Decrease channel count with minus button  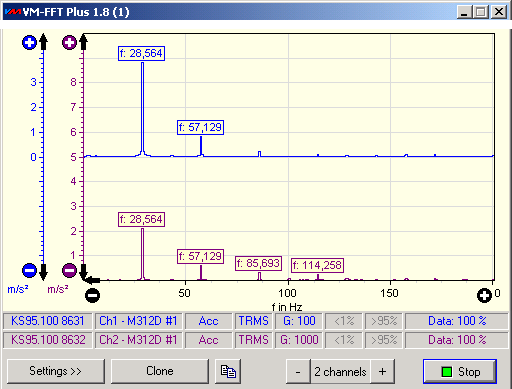pos(298,371)
